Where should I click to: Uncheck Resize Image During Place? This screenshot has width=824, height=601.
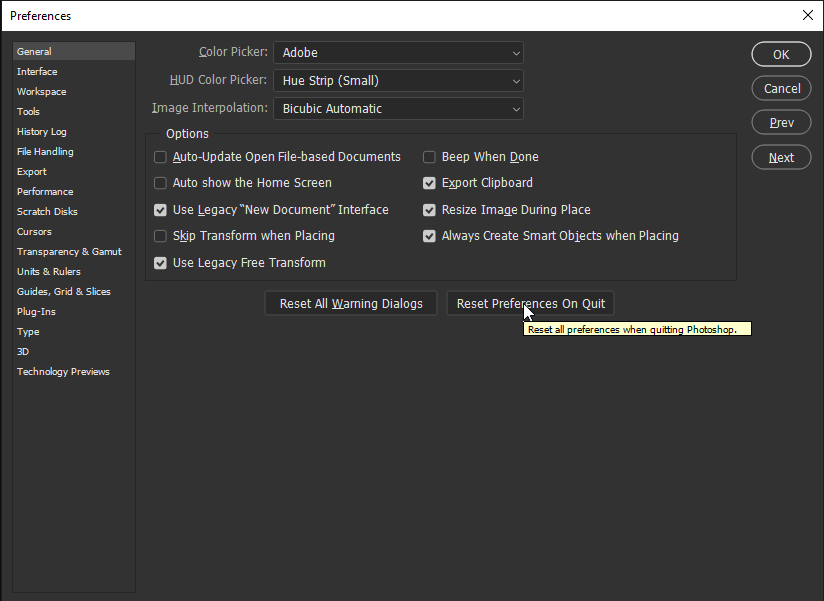pos(429,210)
